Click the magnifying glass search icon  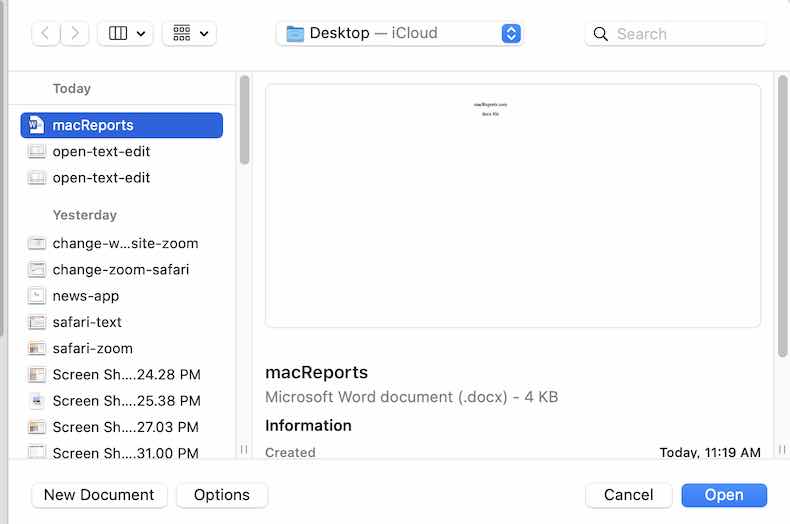[x=600, y=34]
